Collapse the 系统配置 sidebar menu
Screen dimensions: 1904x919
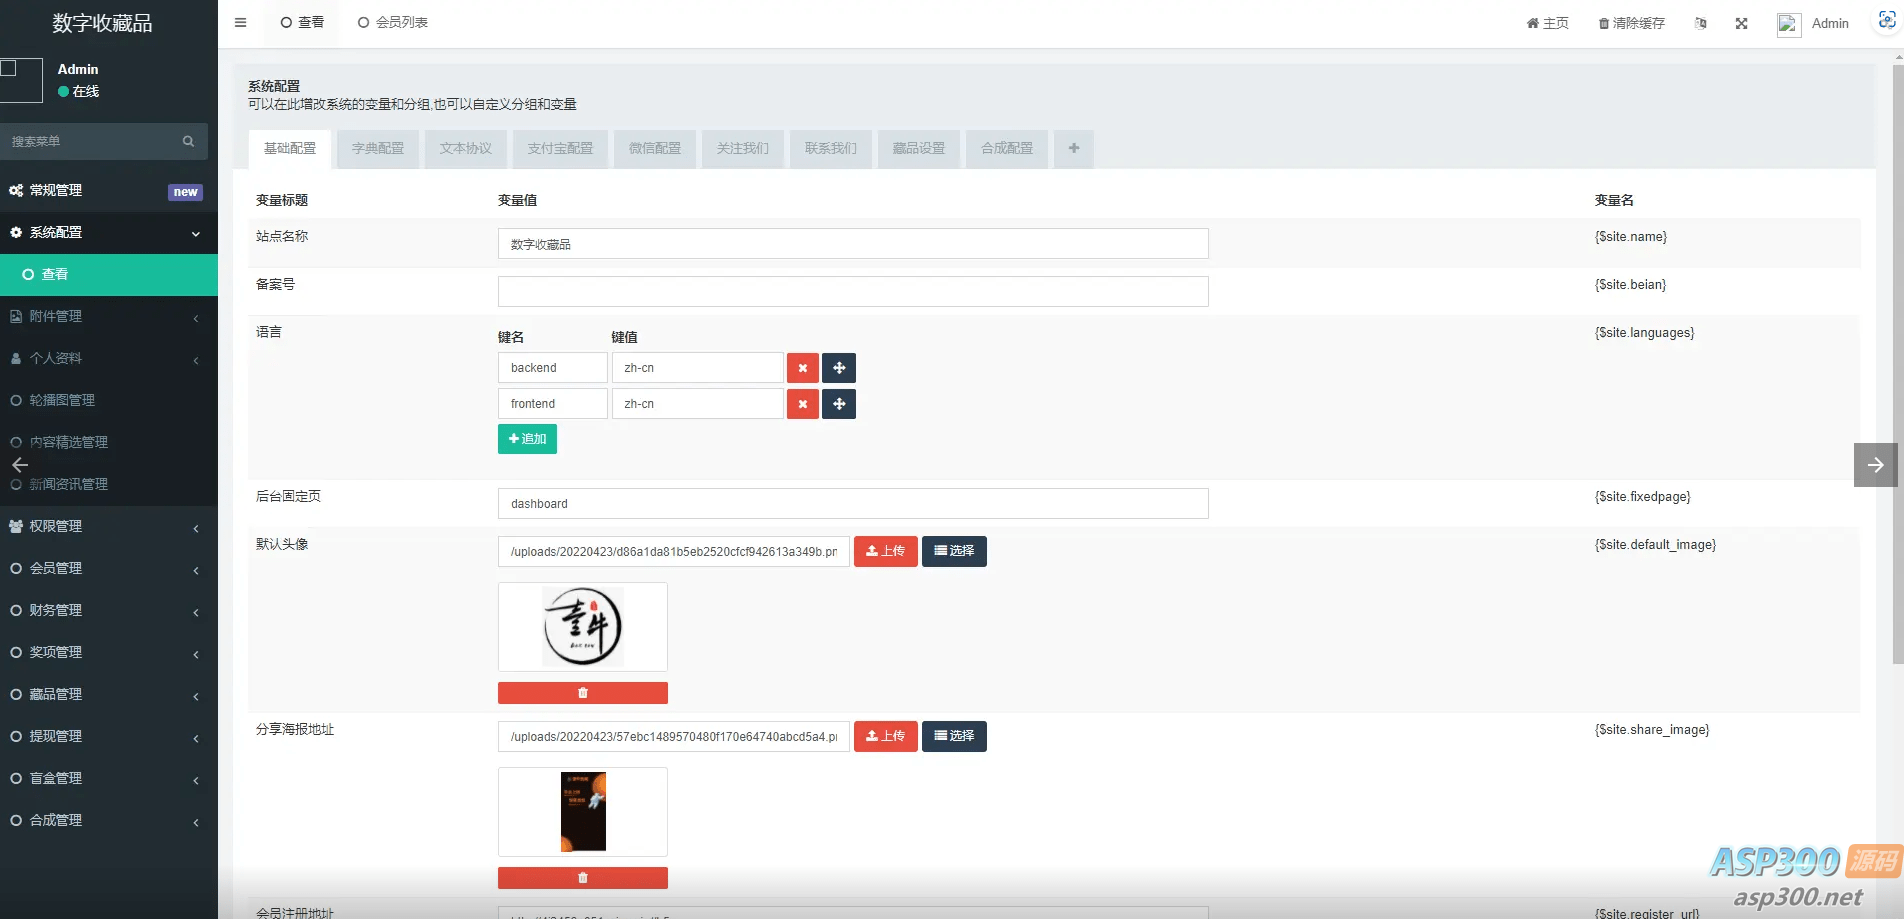tap(109, 232)
